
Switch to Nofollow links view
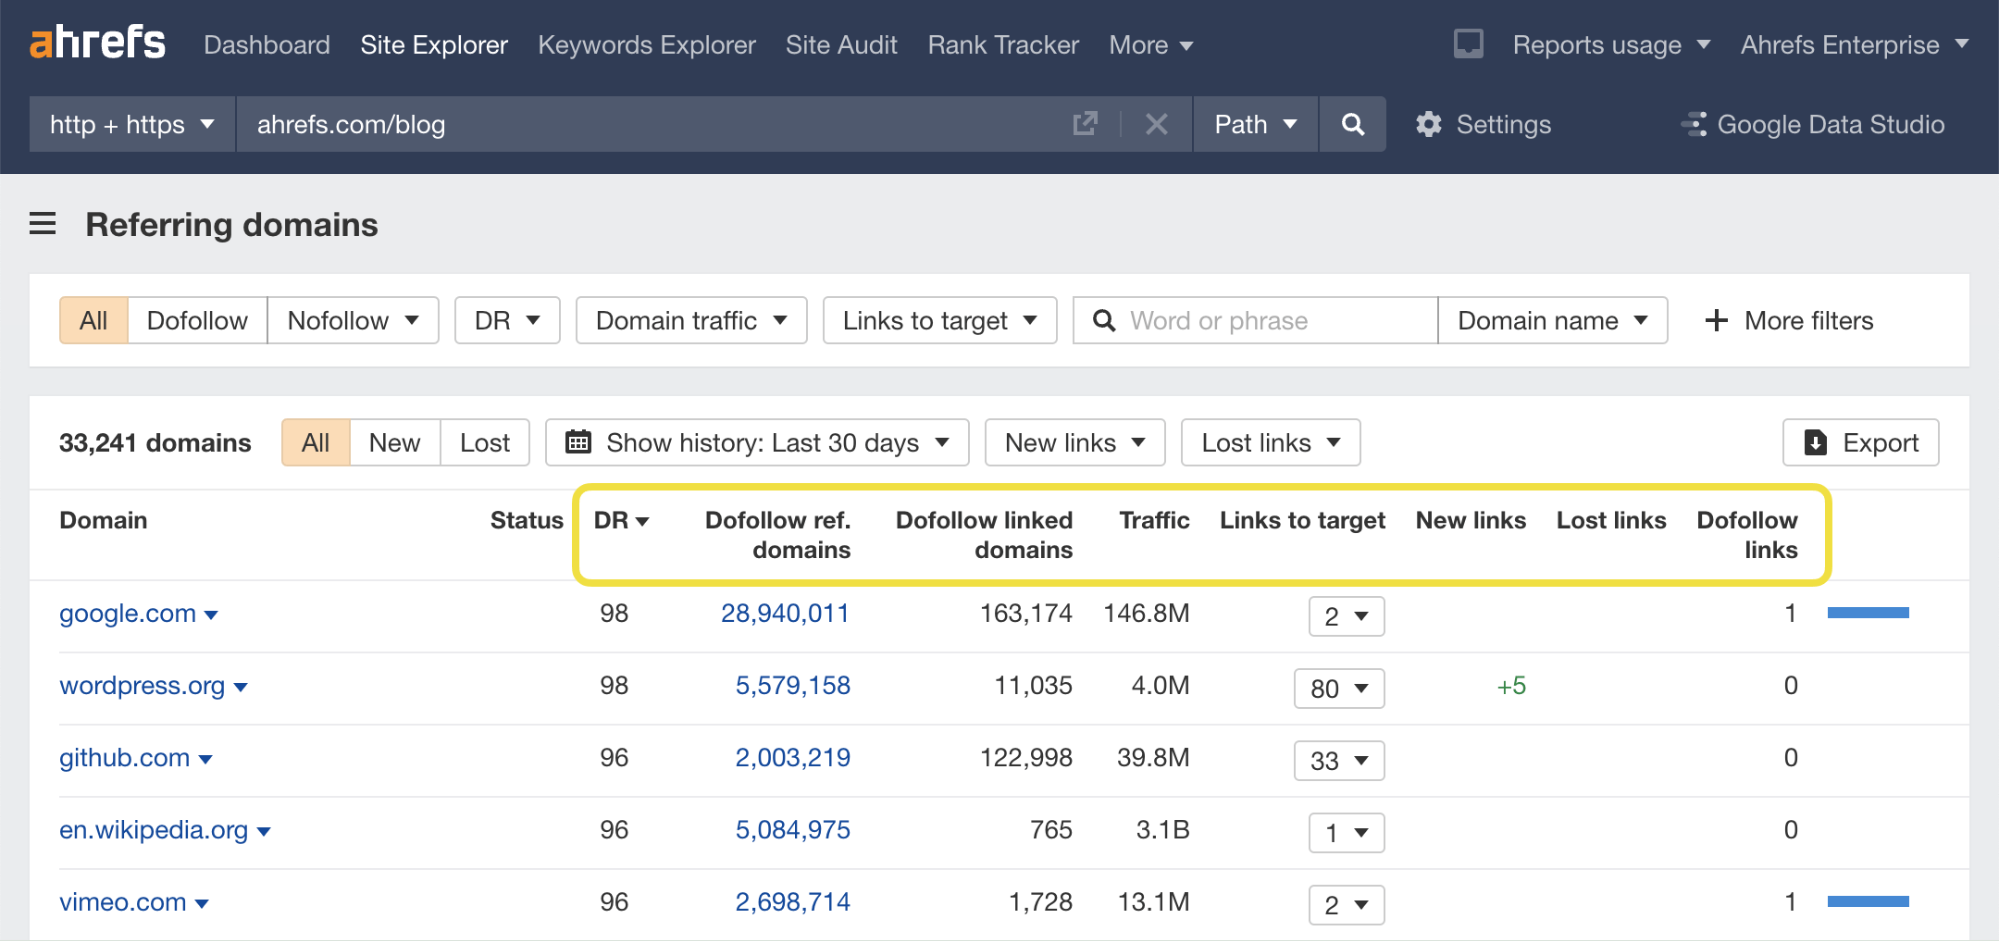click(x=337, y=320)
